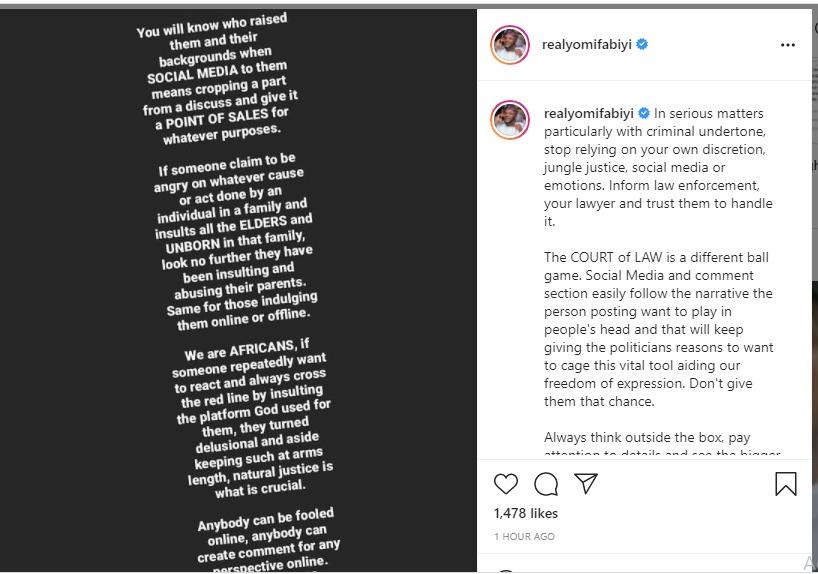Open realyomifabiyi profile from the header username
818x574 pixels.
pyautogui.click(x=586, y=45)
